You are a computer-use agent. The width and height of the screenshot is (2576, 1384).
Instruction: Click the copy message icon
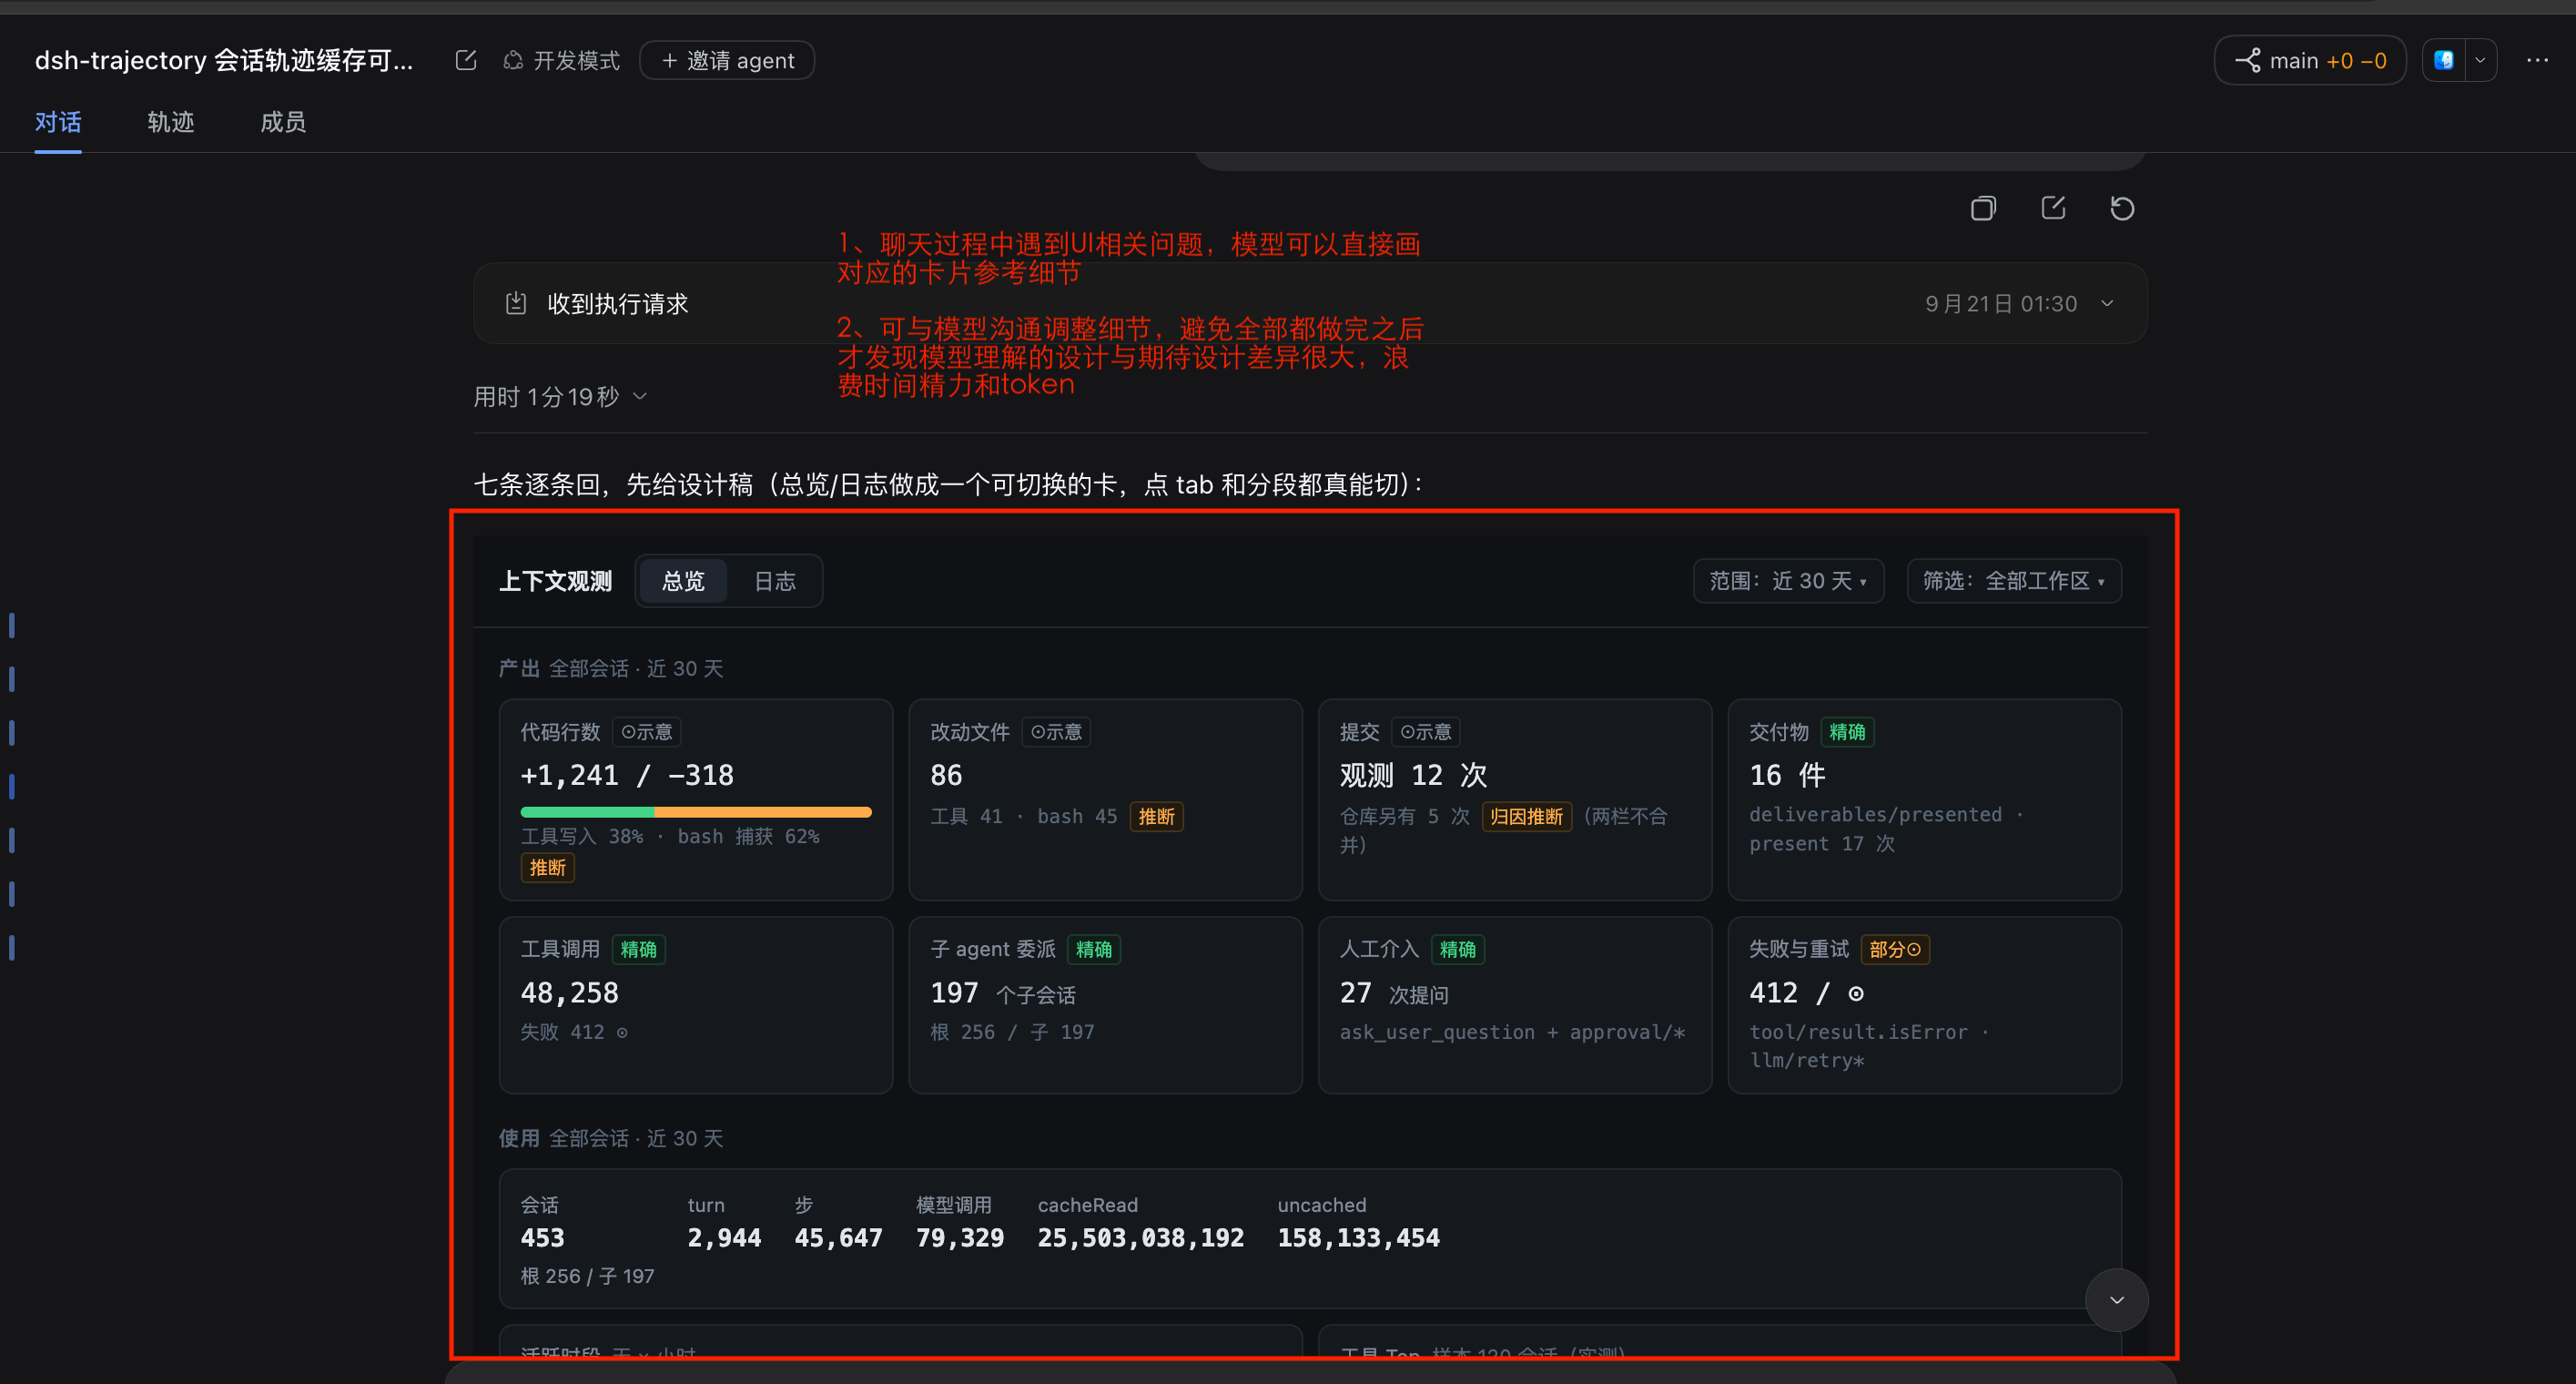(1983, 208)
